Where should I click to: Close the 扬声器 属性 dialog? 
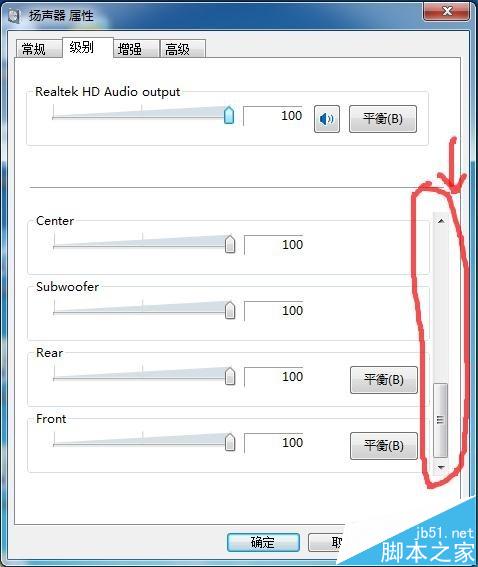pos(447,11)
